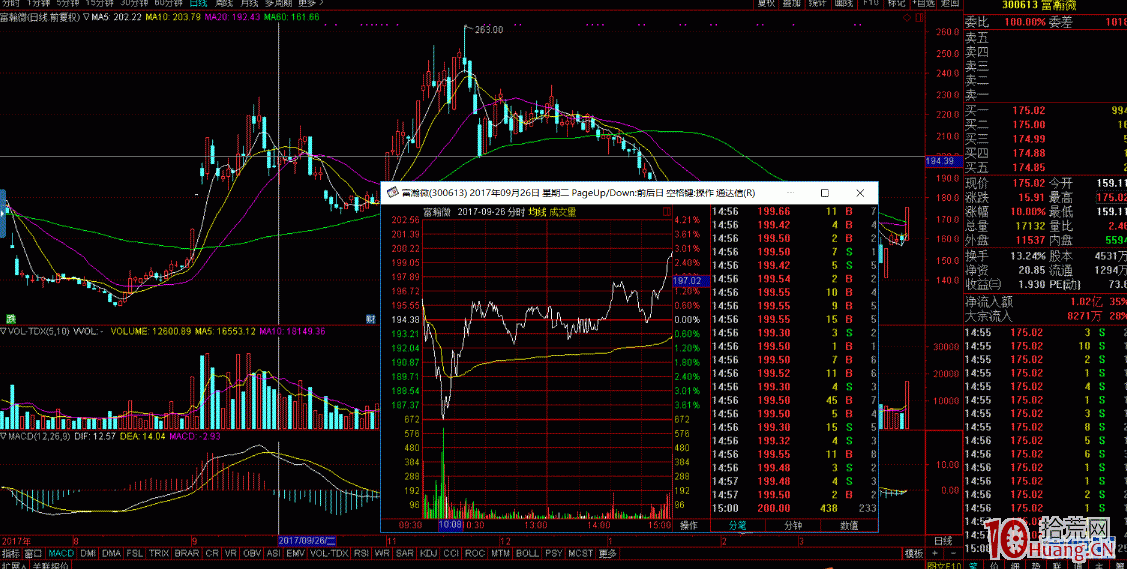Select the DMI indicator tab
The width and height of the screenshot is (1127, 569).
pos(86,553)
